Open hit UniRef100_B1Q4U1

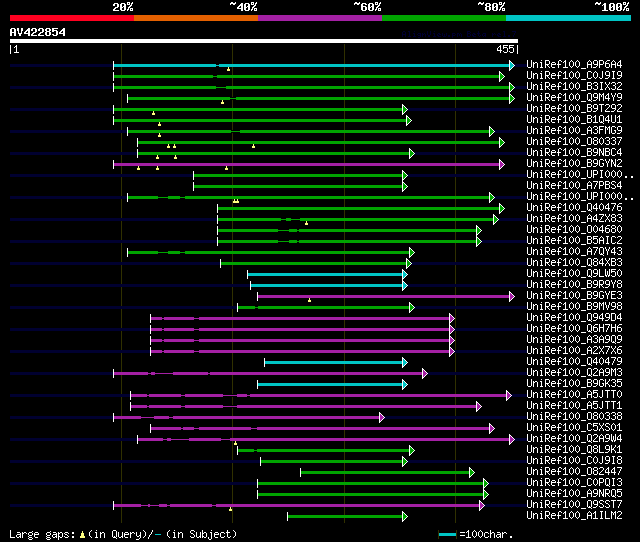pyautogui.click(x=574, y=120)
